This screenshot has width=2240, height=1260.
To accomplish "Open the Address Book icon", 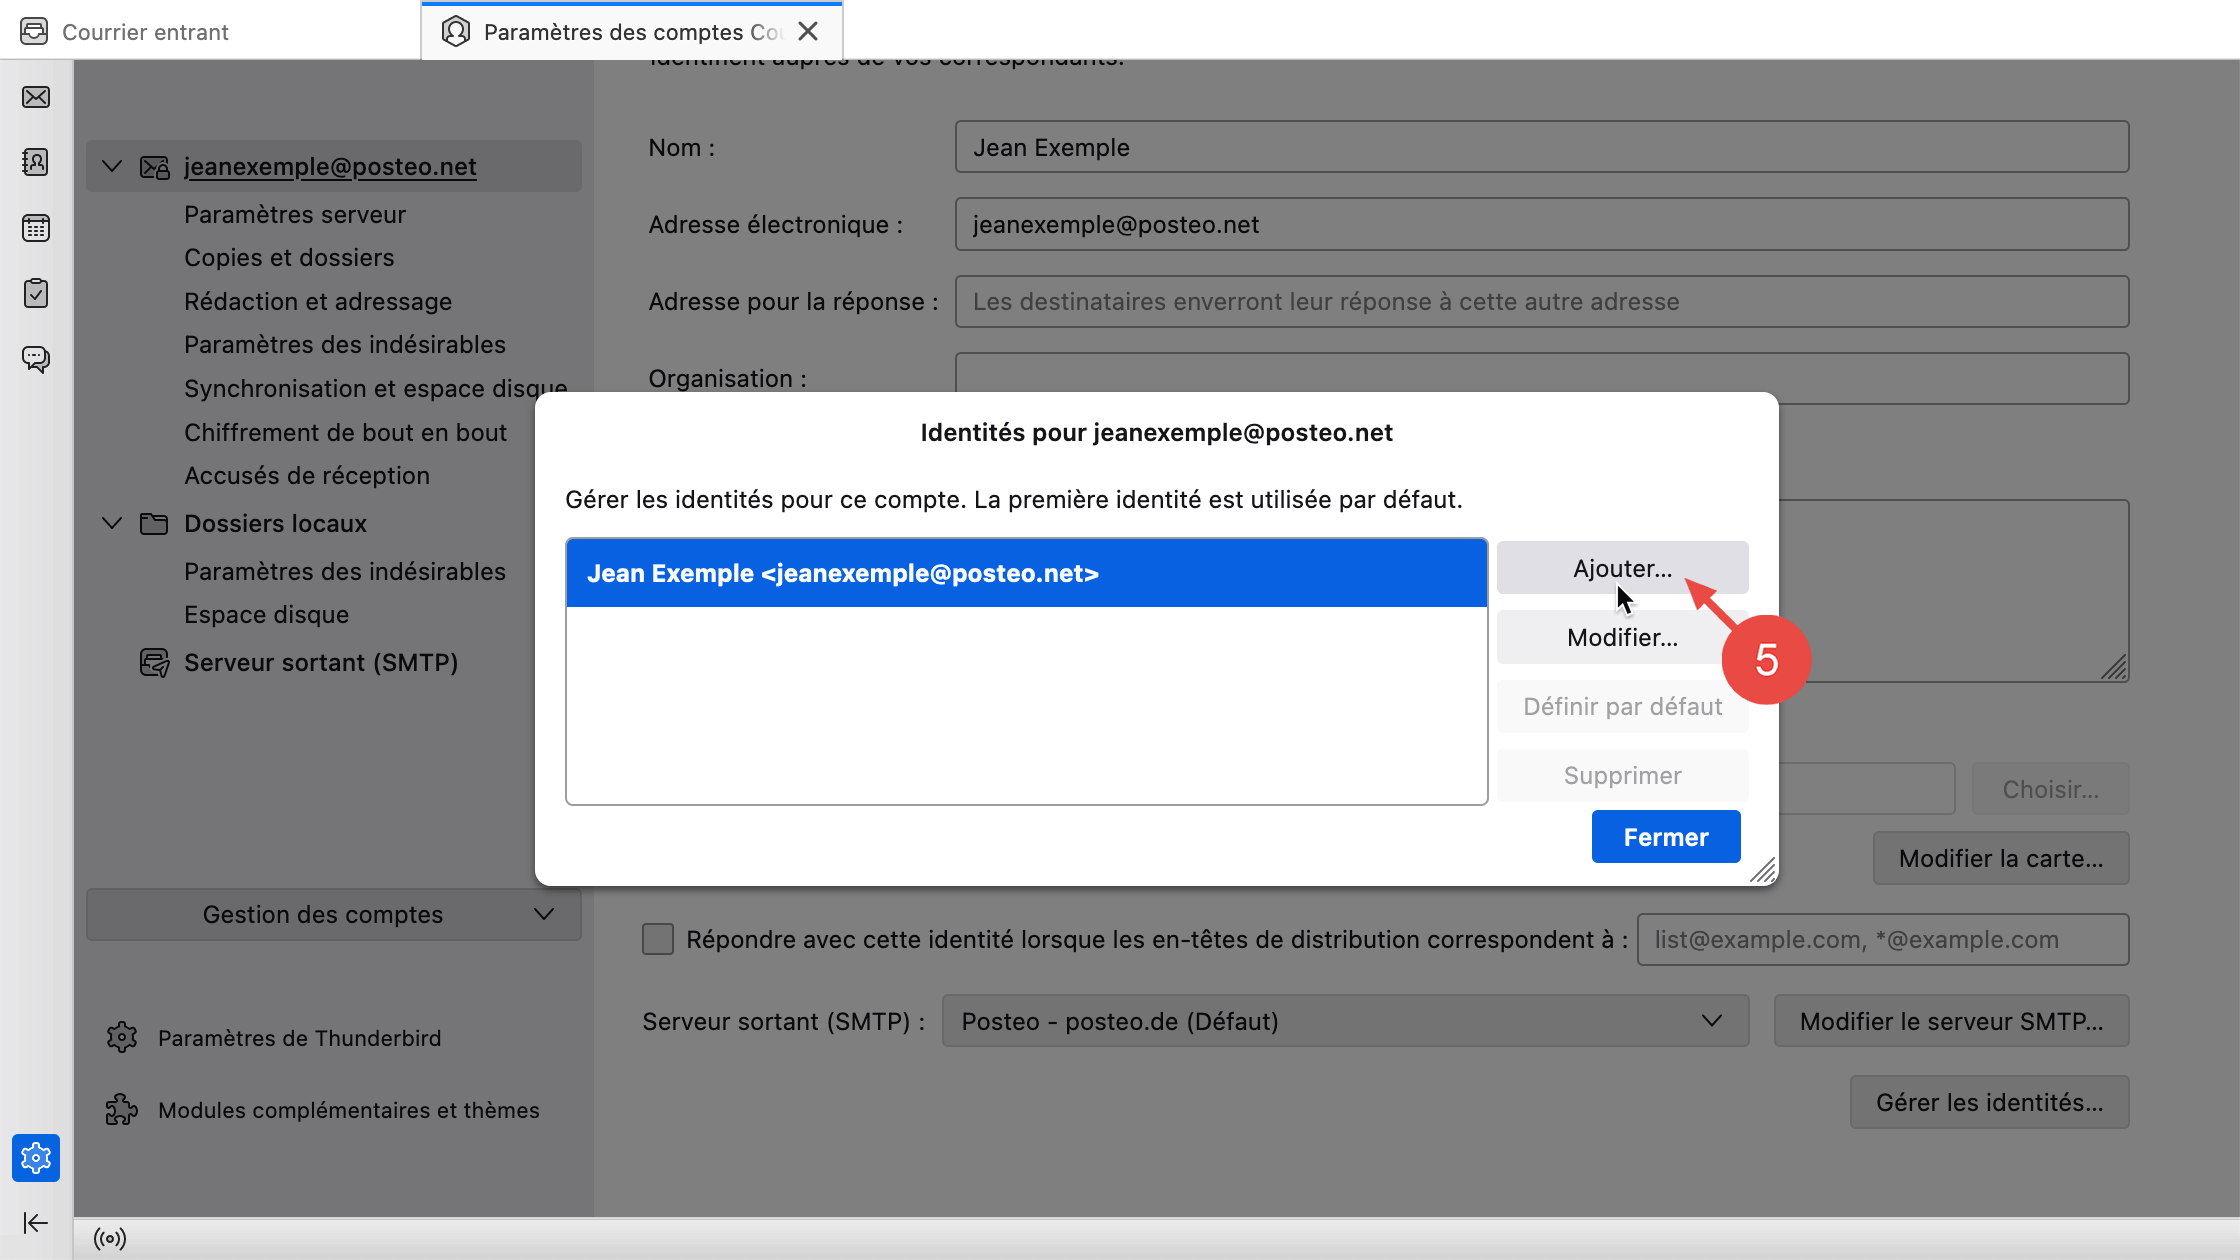I will coord(36,162).
